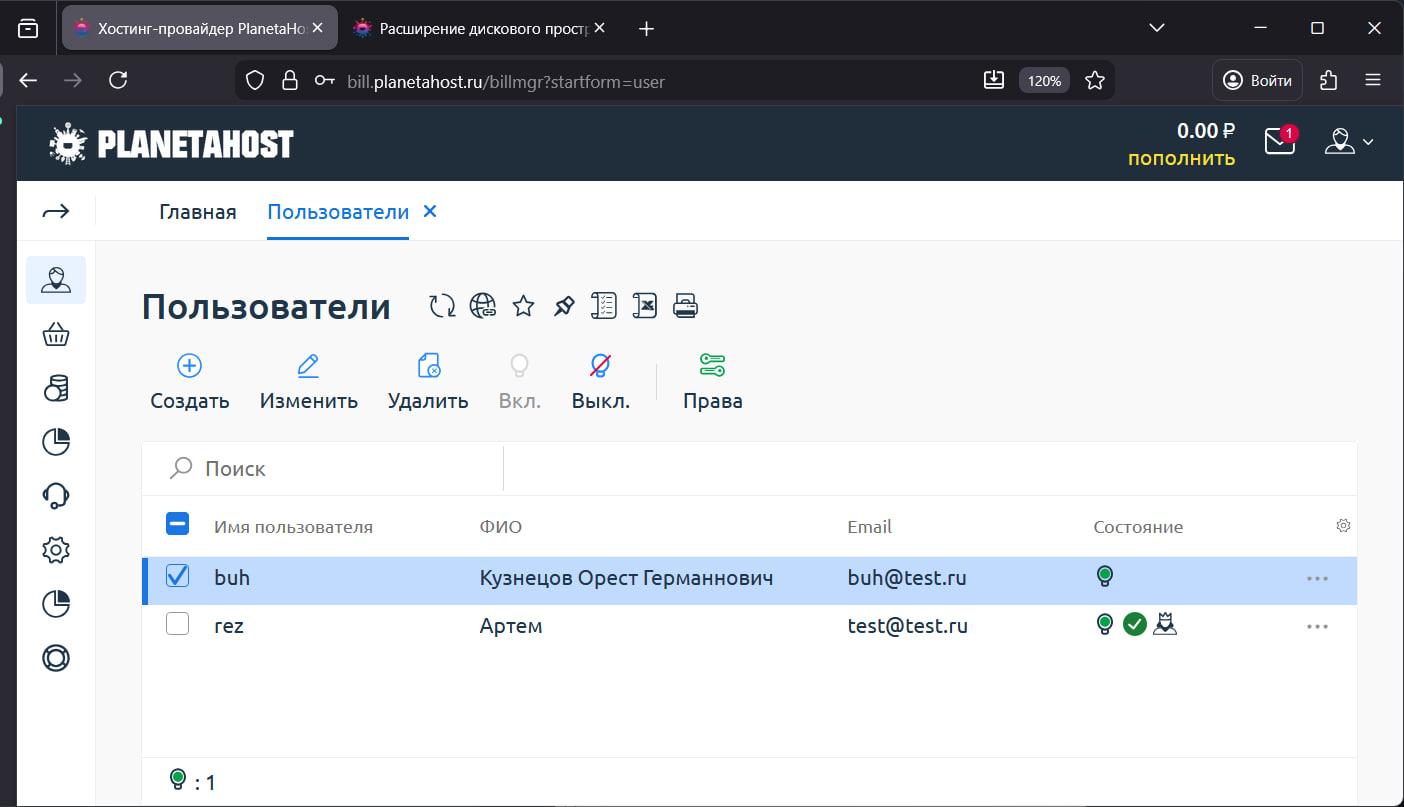The height and width of the screenshot is (807, 1404).
Task: Add Пользователи page to favorites star
Action: coord(523,305)
